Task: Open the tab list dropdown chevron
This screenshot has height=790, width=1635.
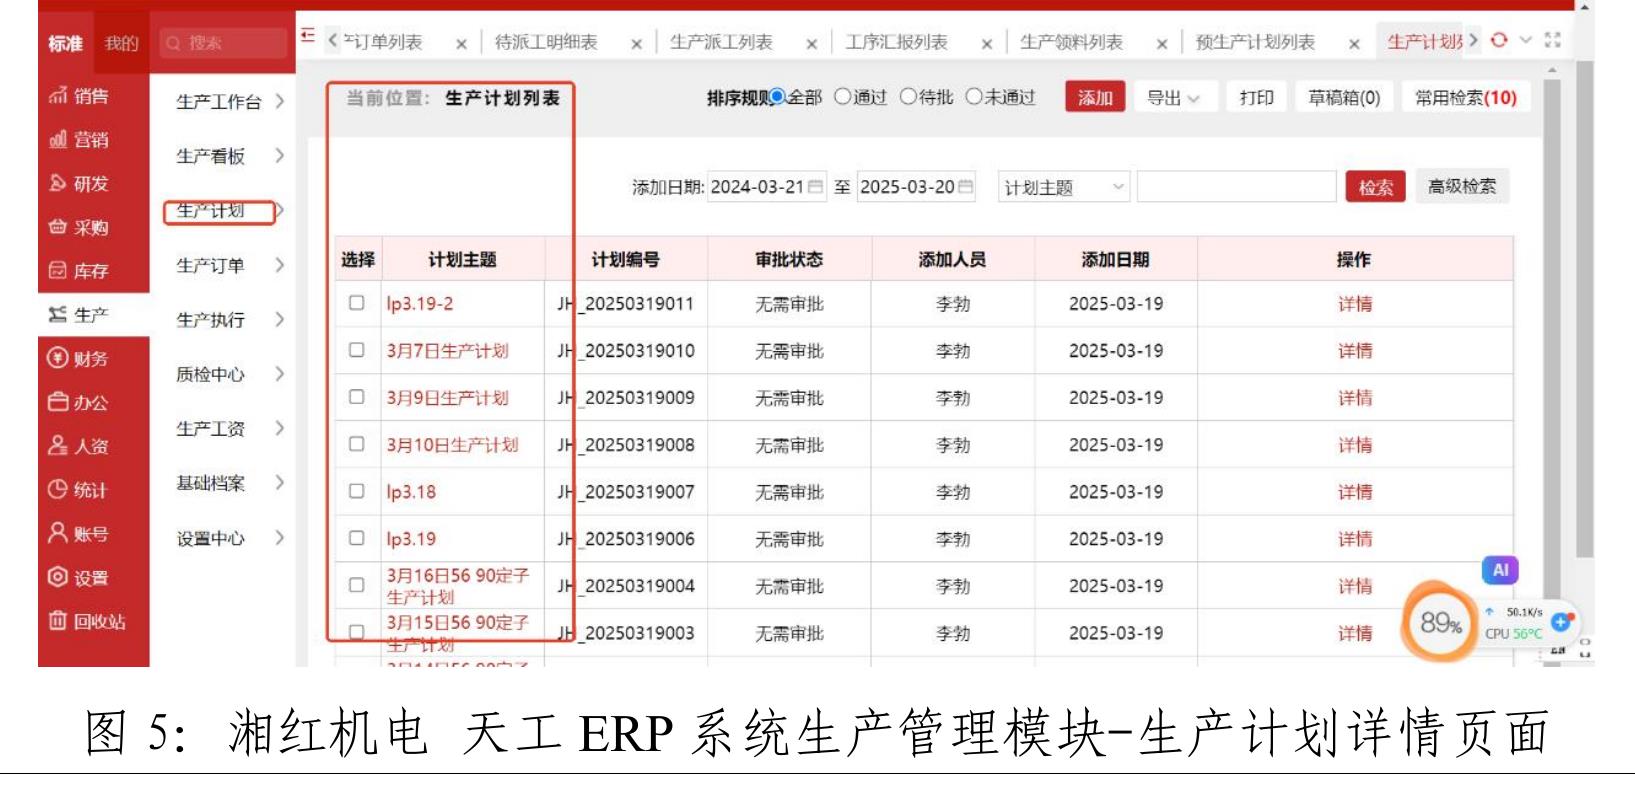Action: (1525, 40)
